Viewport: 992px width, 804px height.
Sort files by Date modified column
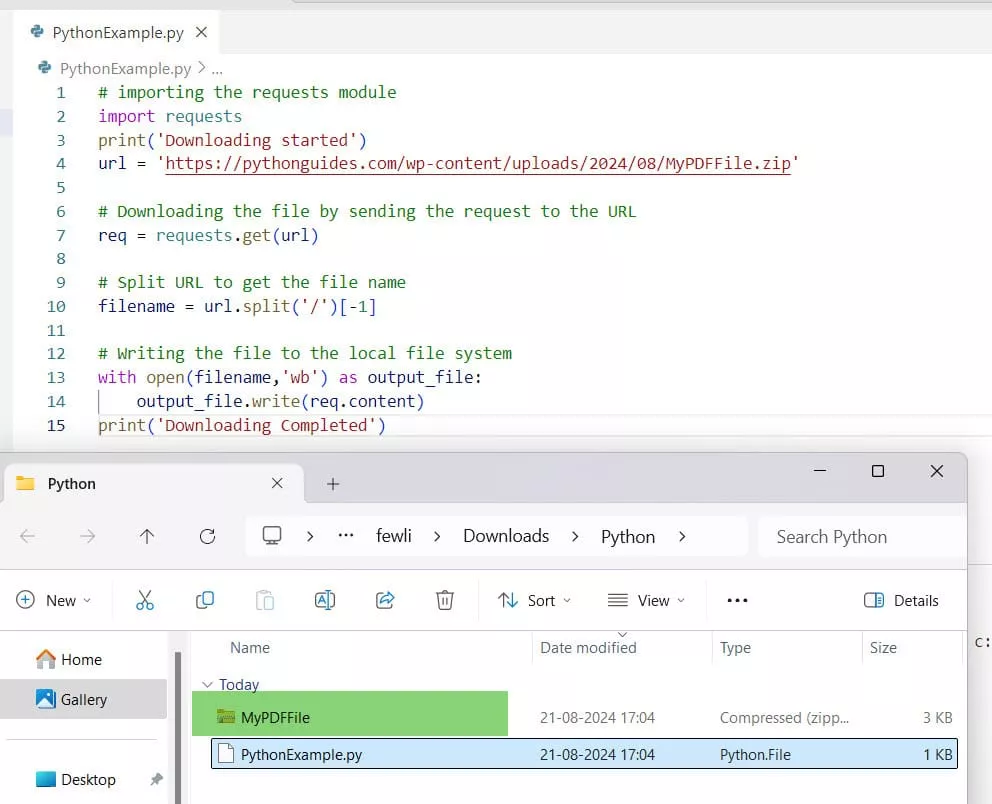tap(588, 648)
